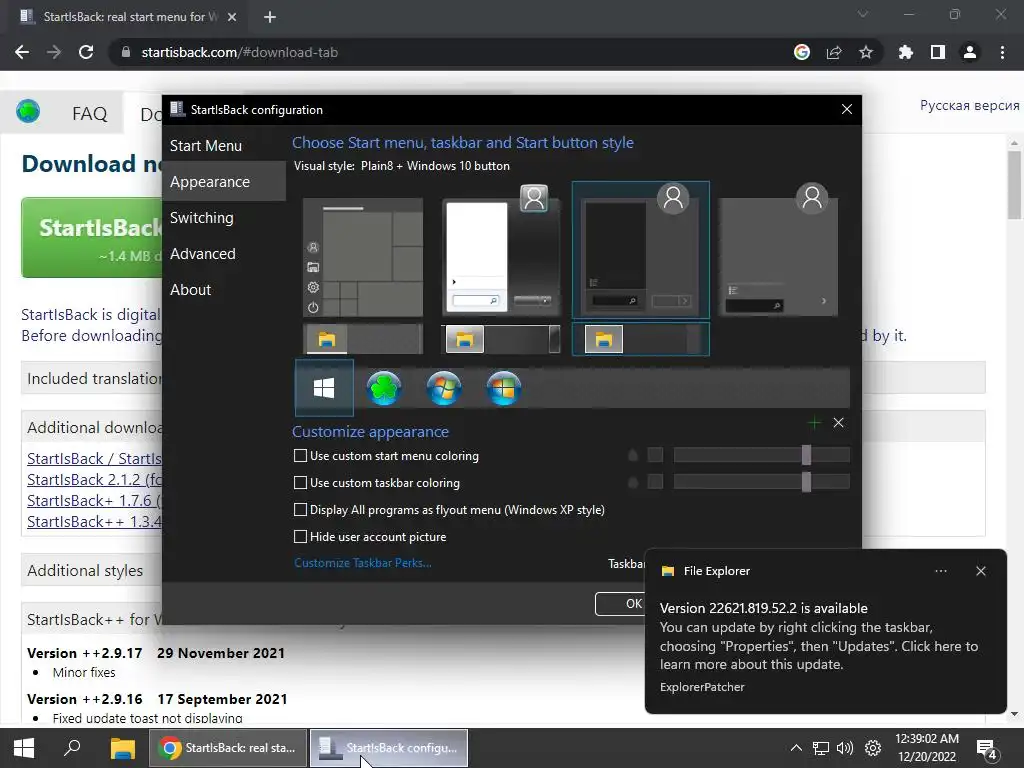
Task: Open the ExplorerPatcher update notification message
Action: pyautogui.click(x=819, y=637)
